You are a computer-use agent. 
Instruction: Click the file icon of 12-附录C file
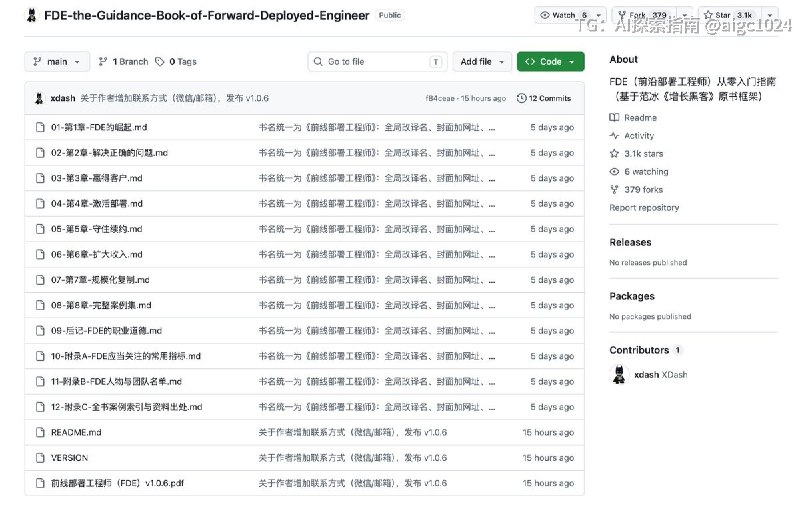(40, 407)
